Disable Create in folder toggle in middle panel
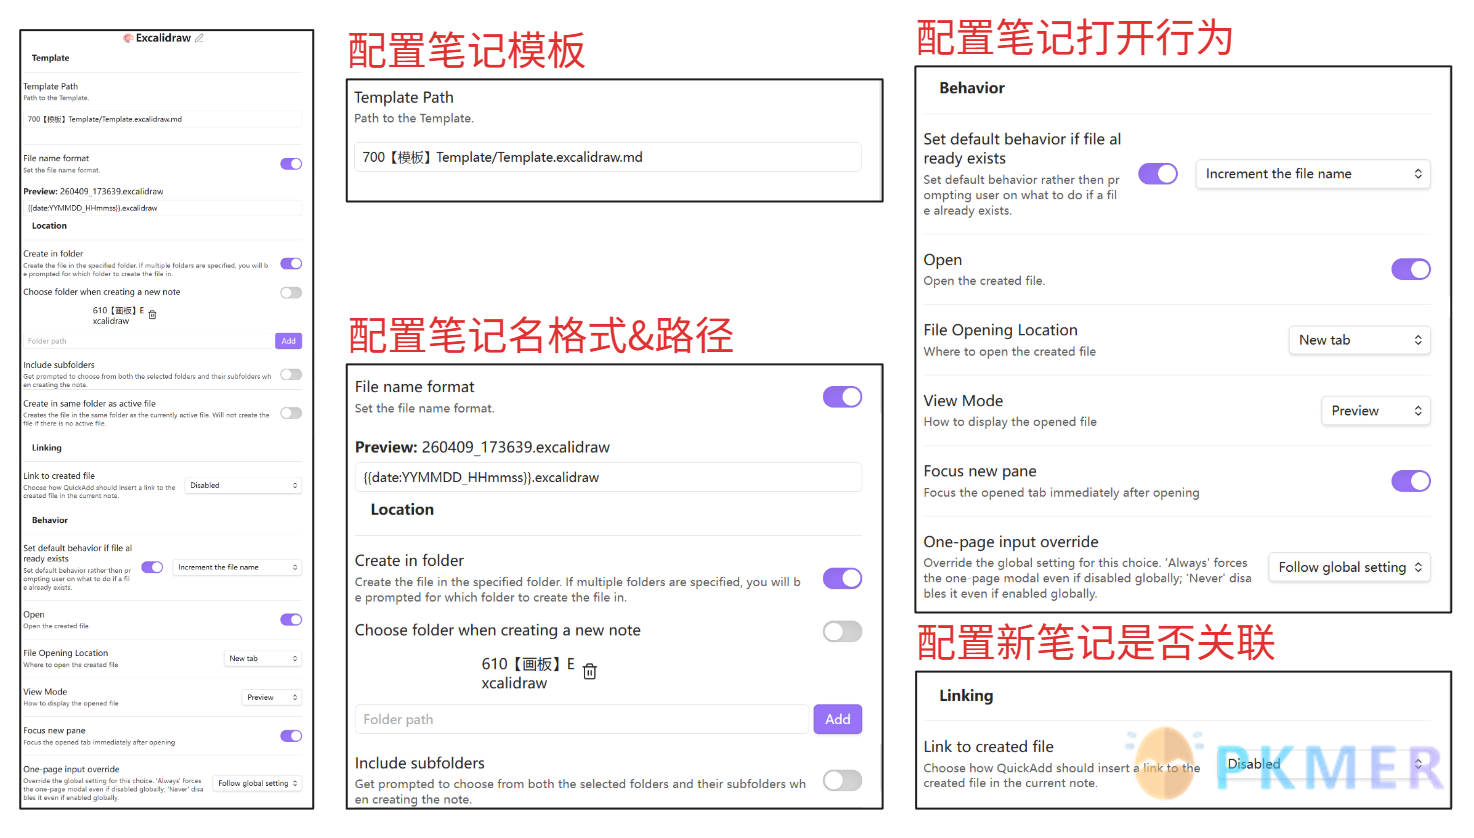 pos(842,578)
